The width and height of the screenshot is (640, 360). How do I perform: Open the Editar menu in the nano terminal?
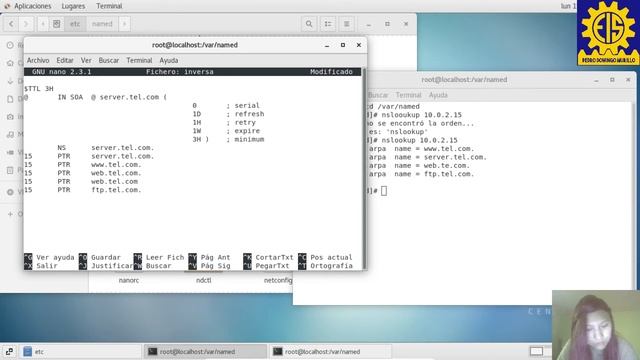pos(65,60)
